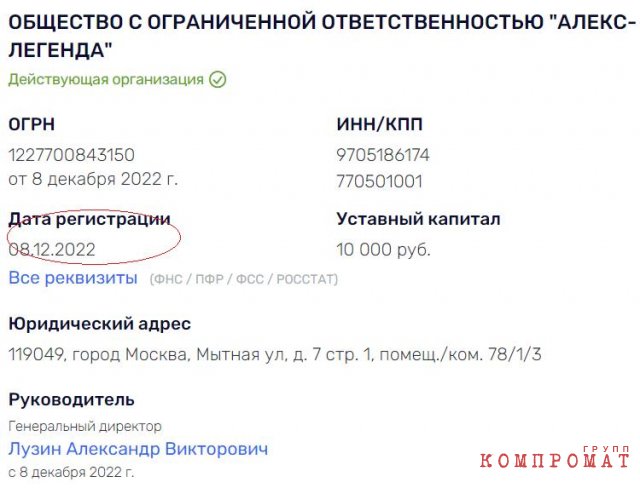Click the legal address text on Мытная ул.
This screenshot has width=640, height=488.
(275, 355)
